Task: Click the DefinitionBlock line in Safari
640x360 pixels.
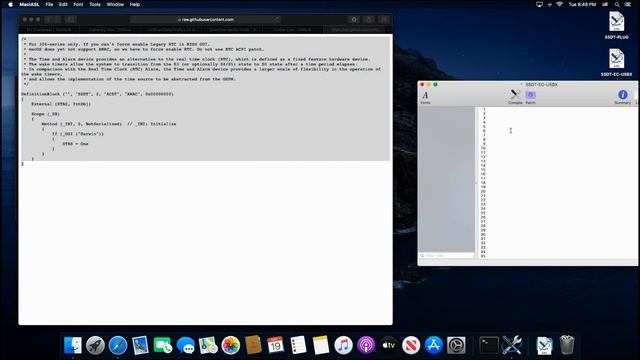Action: coord(98,94)
